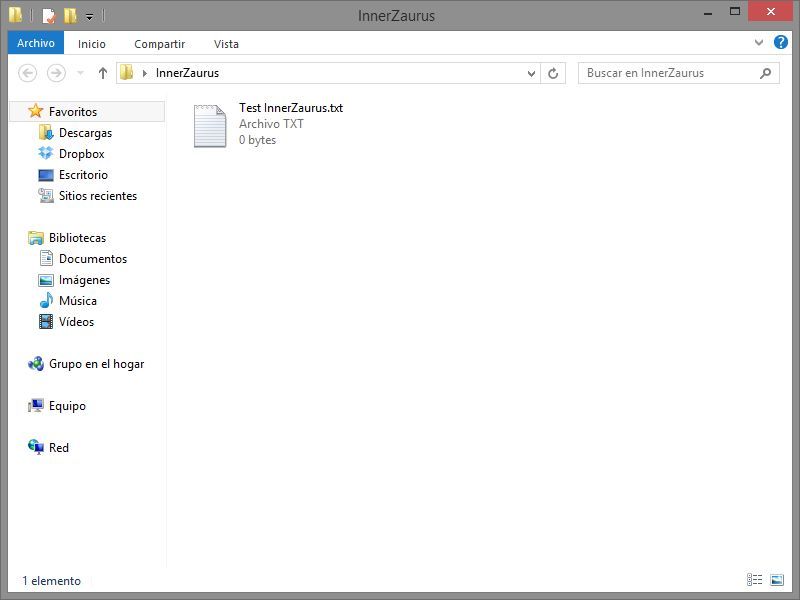This screenshot has width=800, height=600.
Task: Click the Escritorio desktop icon
Action: pos(46,175)
